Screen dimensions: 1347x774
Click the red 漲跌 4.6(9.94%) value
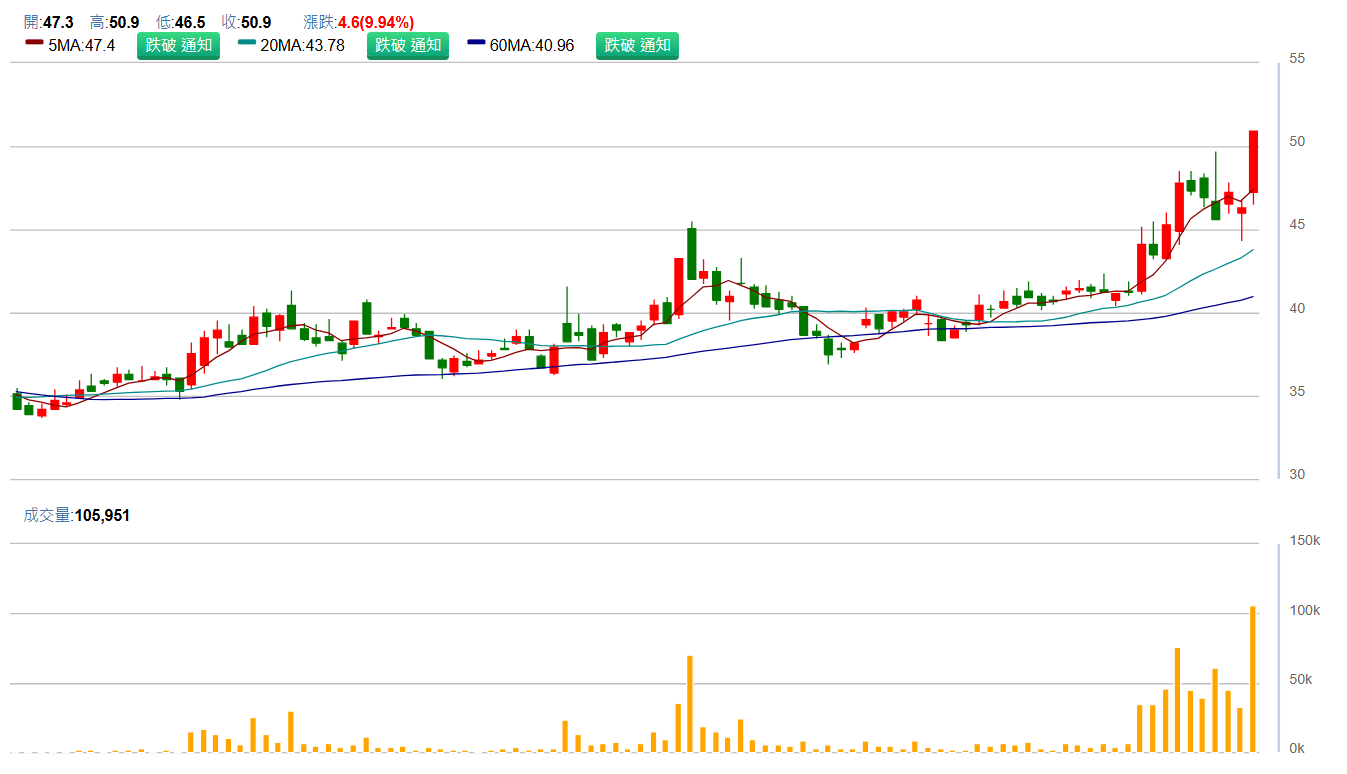(x=376, y=22)
